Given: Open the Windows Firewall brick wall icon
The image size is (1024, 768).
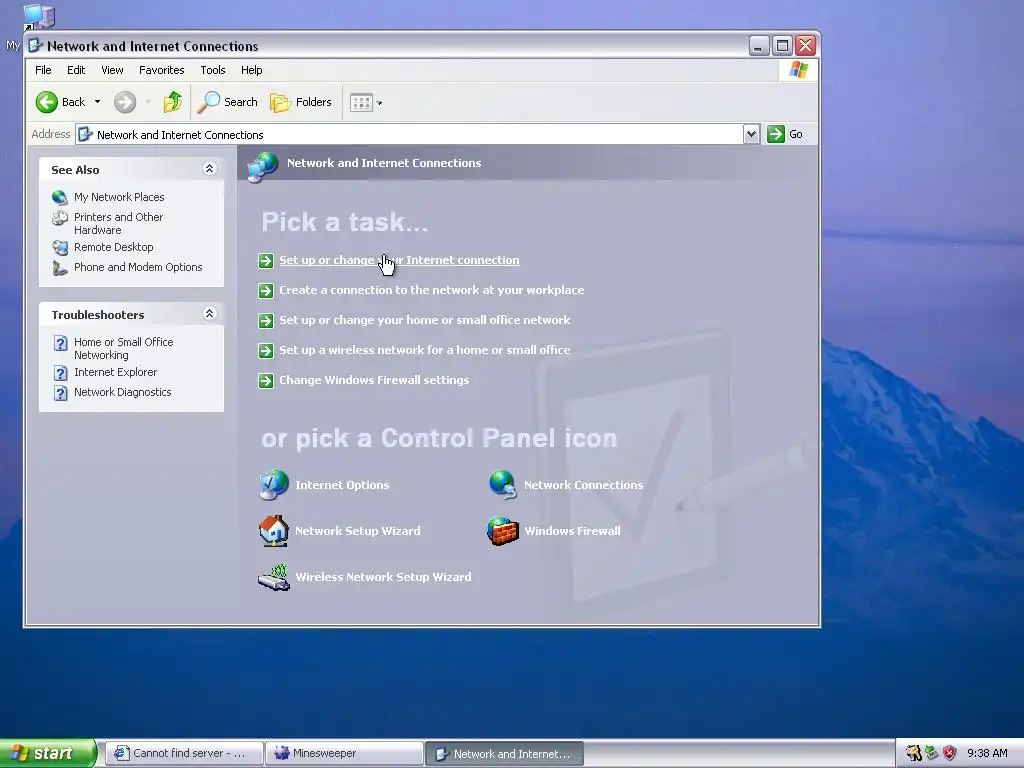Looking at the screenshot, I should click(x=503, y=530).
